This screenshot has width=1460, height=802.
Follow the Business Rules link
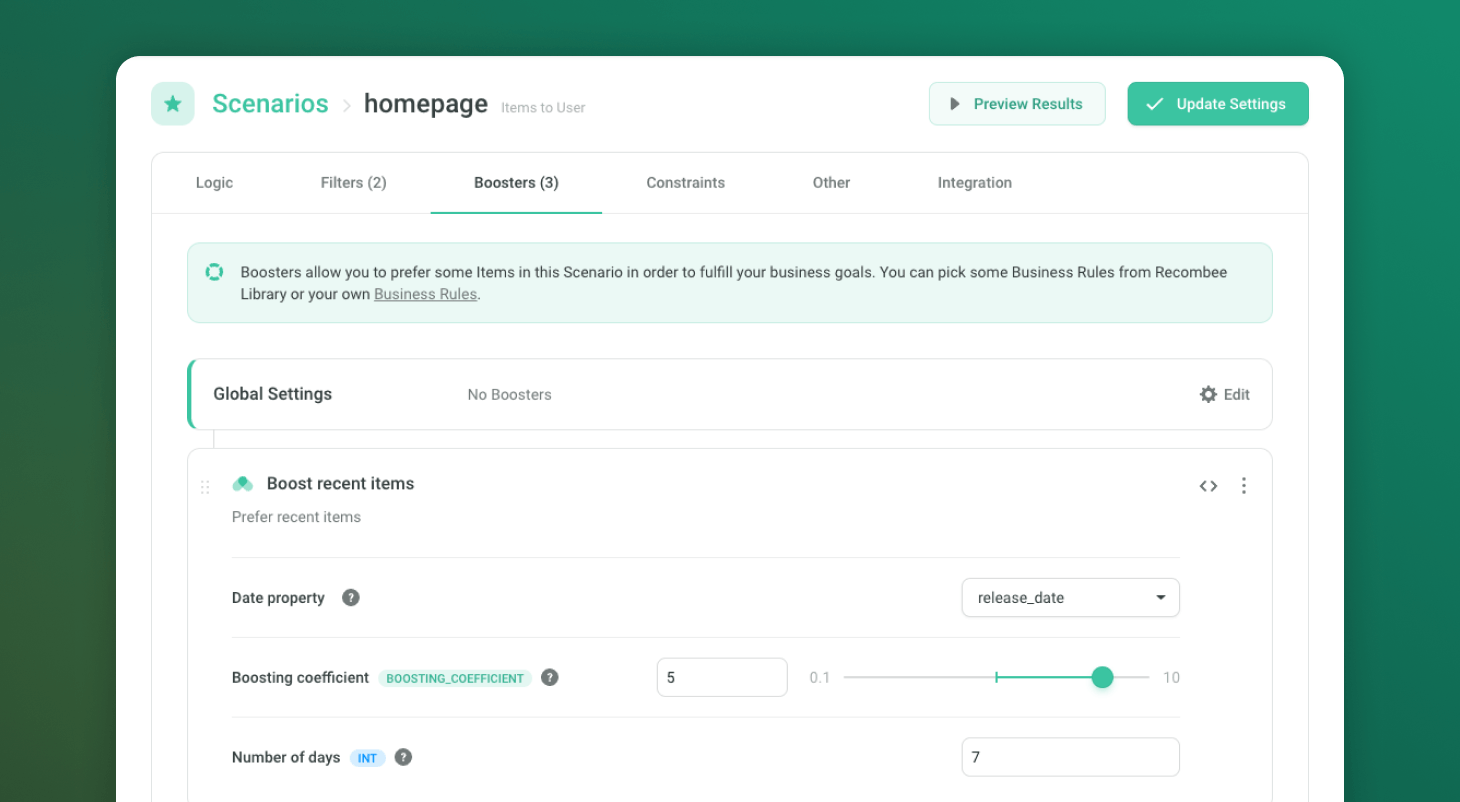(x=425, y=294)
